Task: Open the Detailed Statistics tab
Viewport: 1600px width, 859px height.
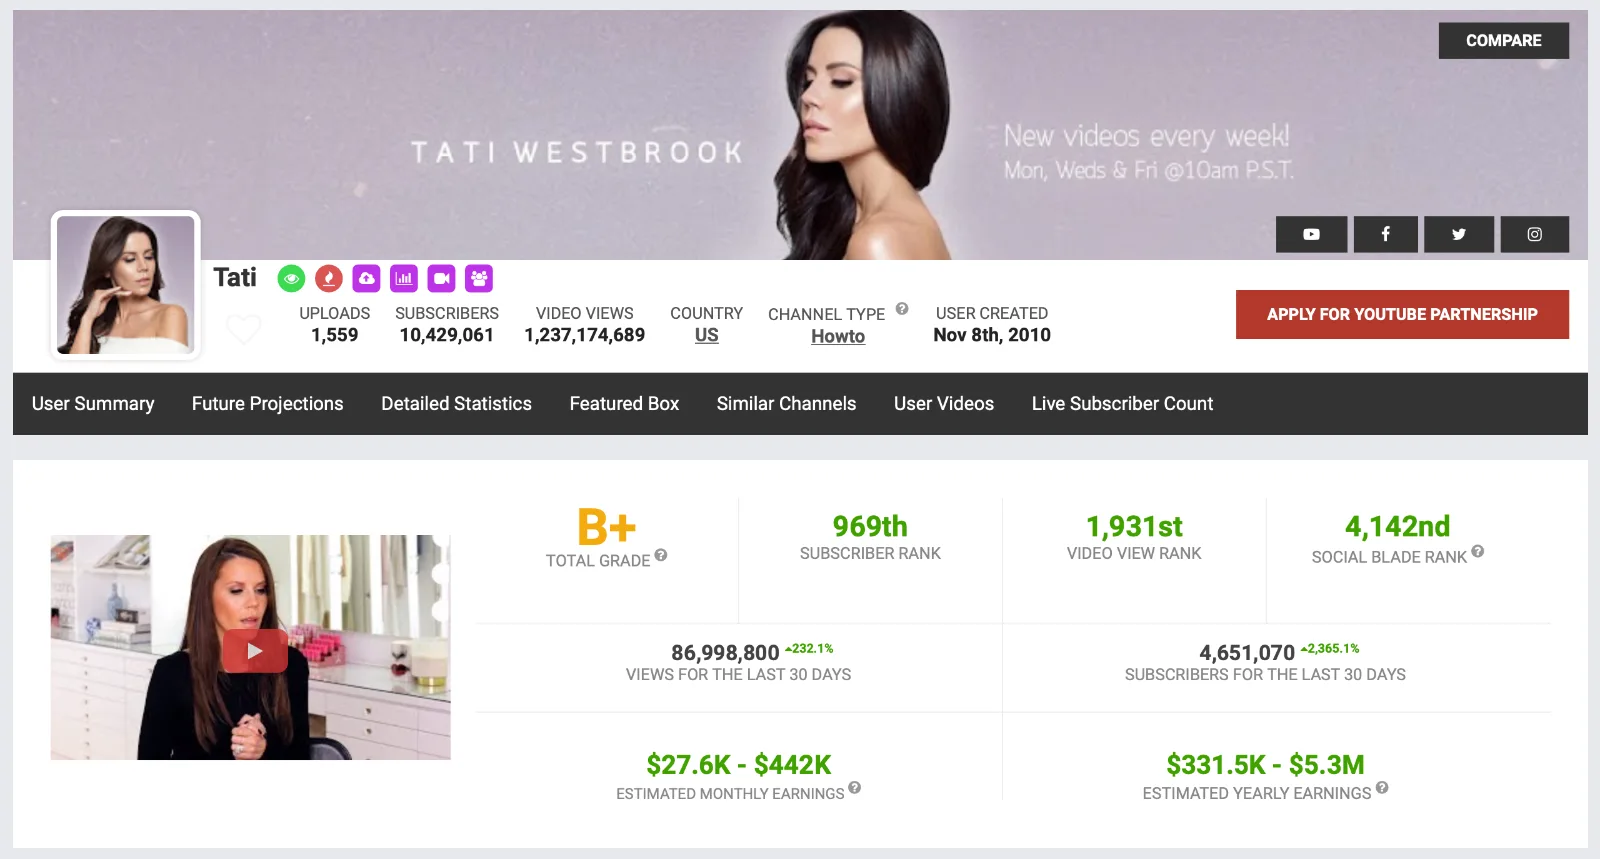Action: tap(456, 404)
